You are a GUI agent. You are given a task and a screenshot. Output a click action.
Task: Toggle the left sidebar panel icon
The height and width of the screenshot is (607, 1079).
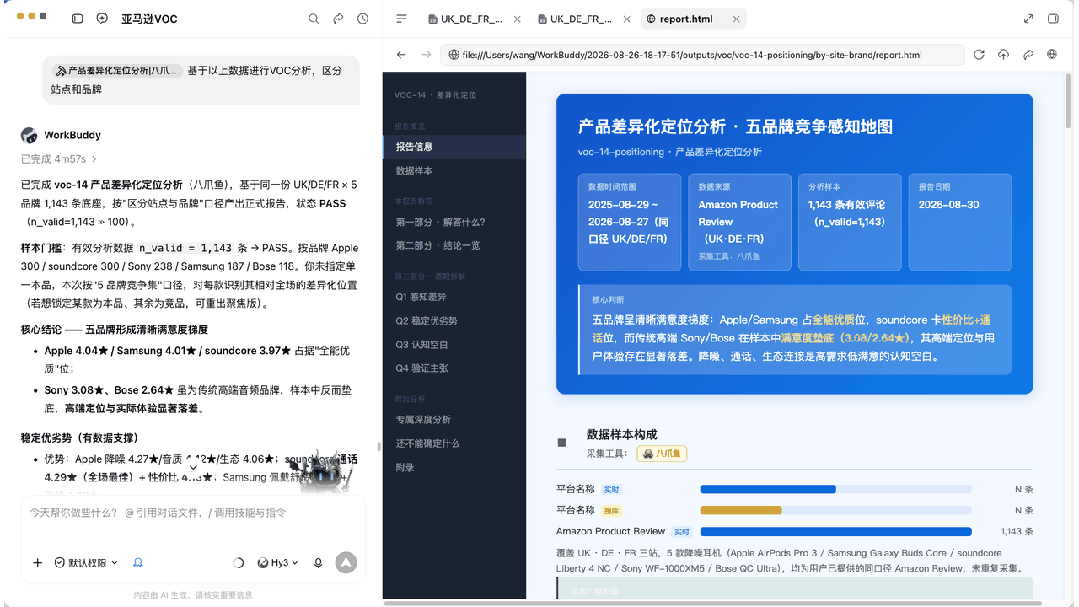click(78, 19)
